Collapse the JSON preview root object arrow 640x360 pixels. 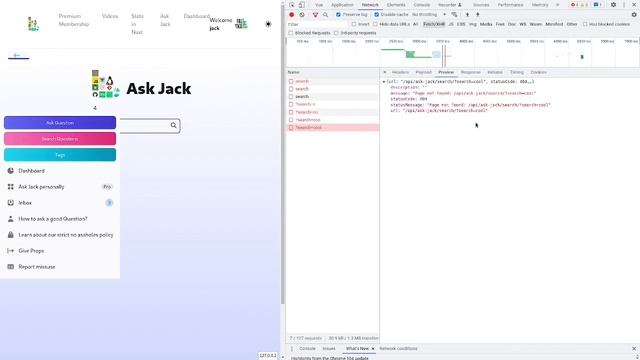click(384, 82)
